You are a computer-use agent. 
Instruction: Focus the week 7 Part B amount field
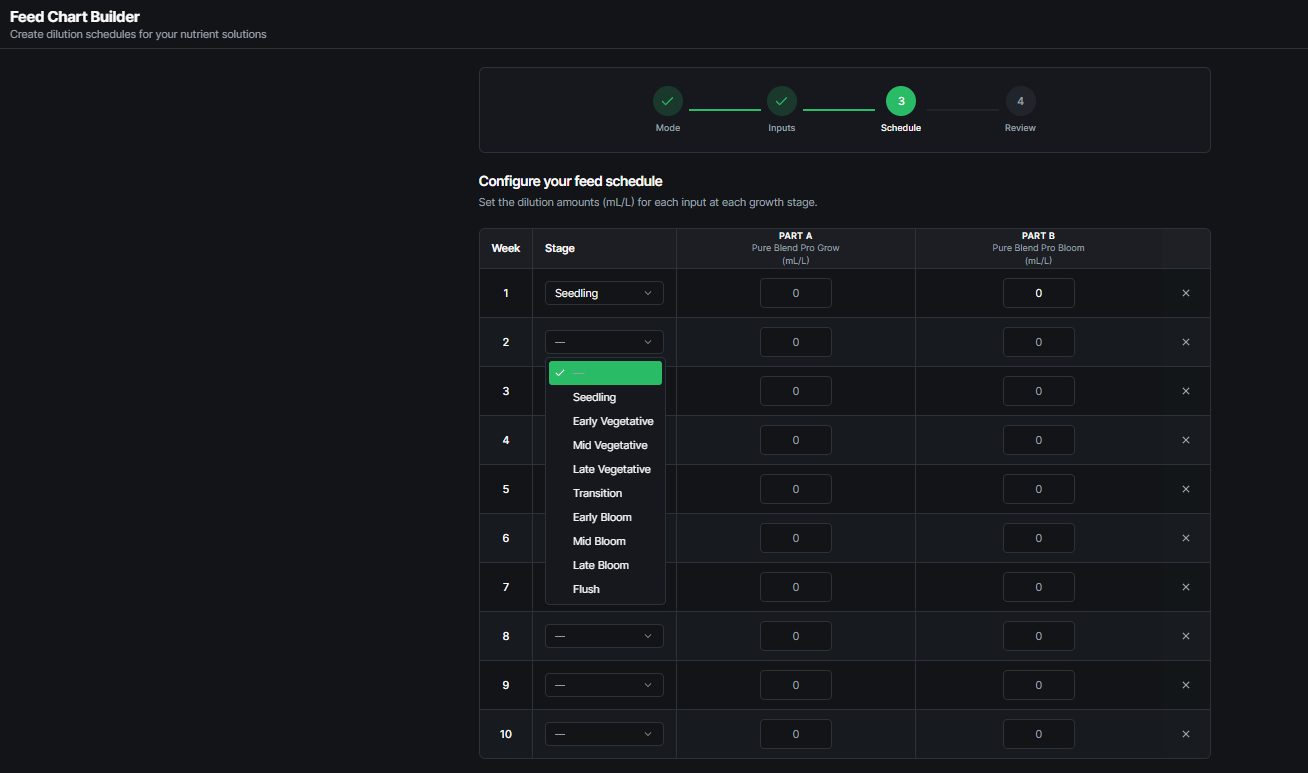click(1039, 587)
